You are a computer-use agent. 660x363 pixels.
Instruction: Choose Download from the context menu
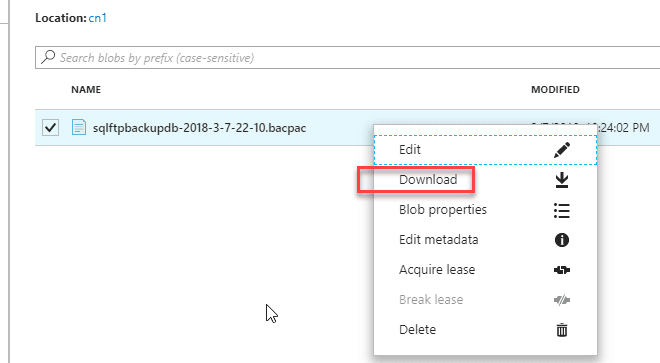[485, 180]
